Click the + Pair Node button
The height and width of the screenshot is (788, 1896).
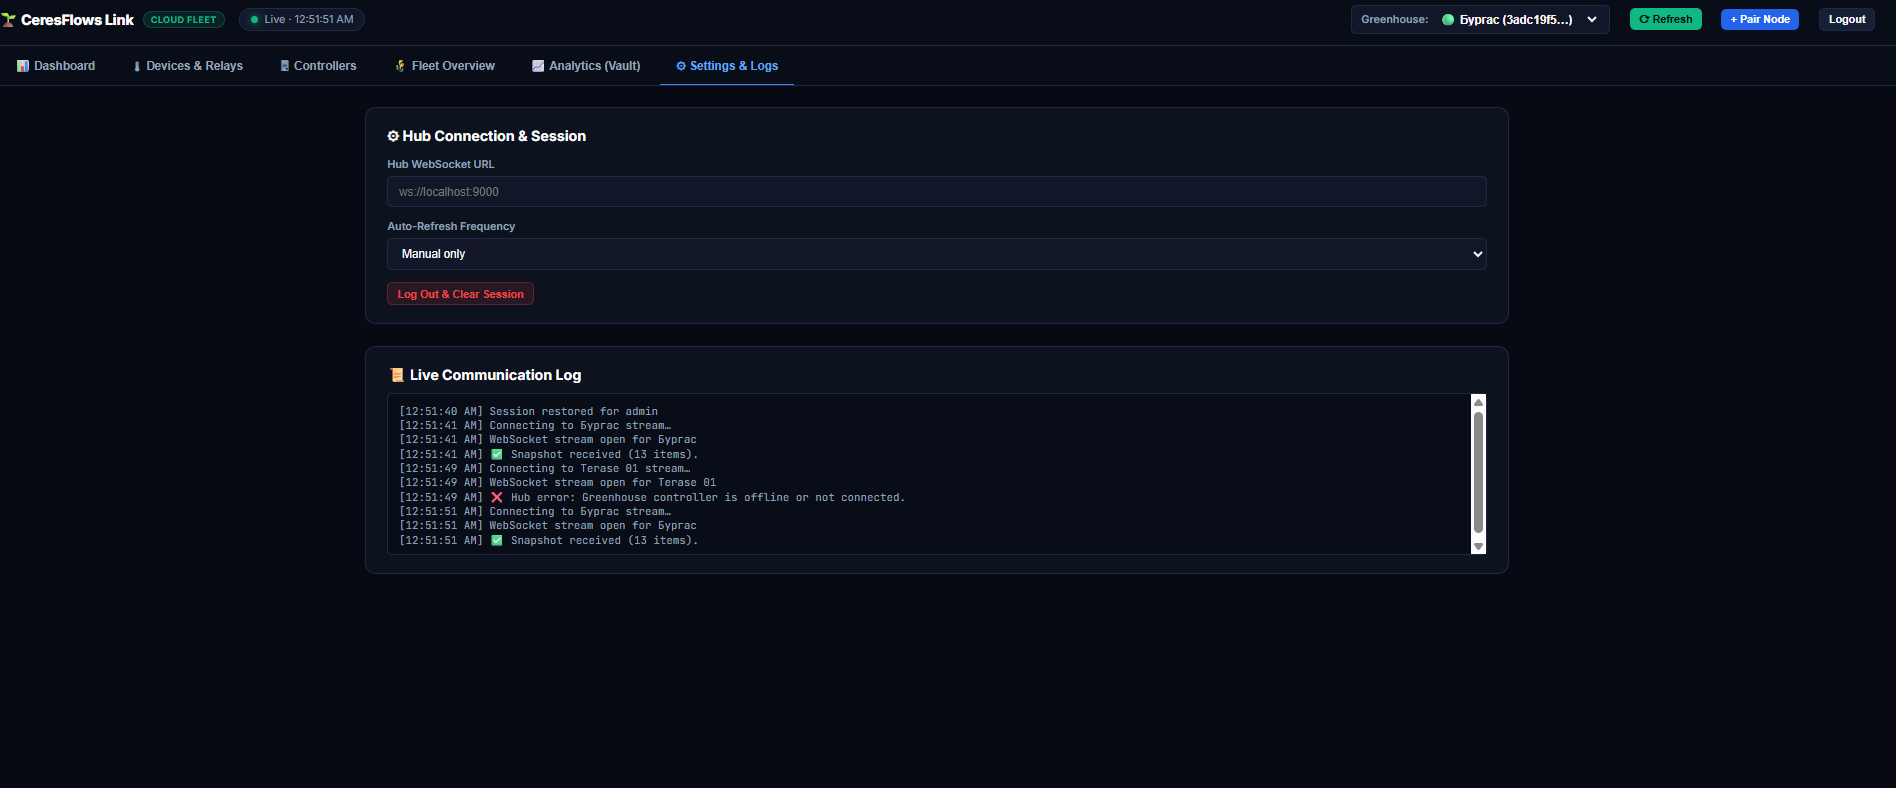[1760, 19]
